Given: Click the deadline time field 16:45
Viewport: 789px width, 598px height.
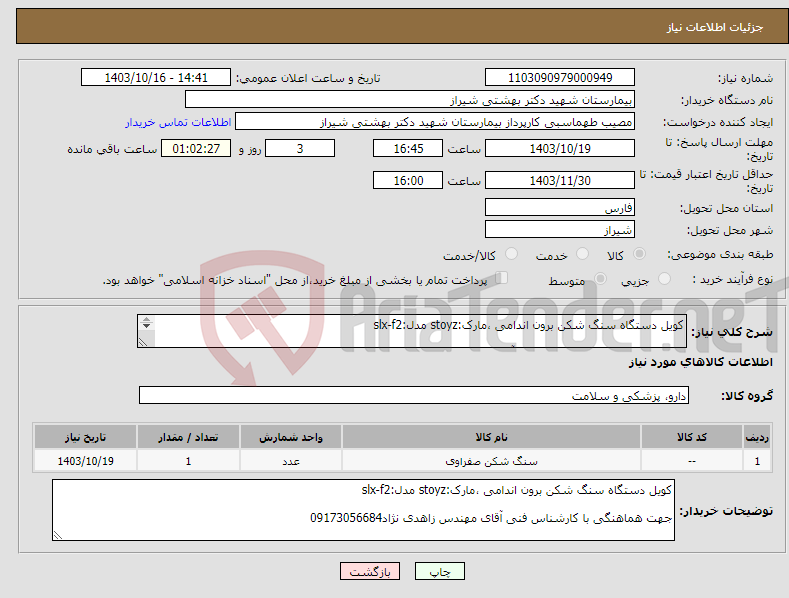Looking at the screenshot, I should point(408,148).
